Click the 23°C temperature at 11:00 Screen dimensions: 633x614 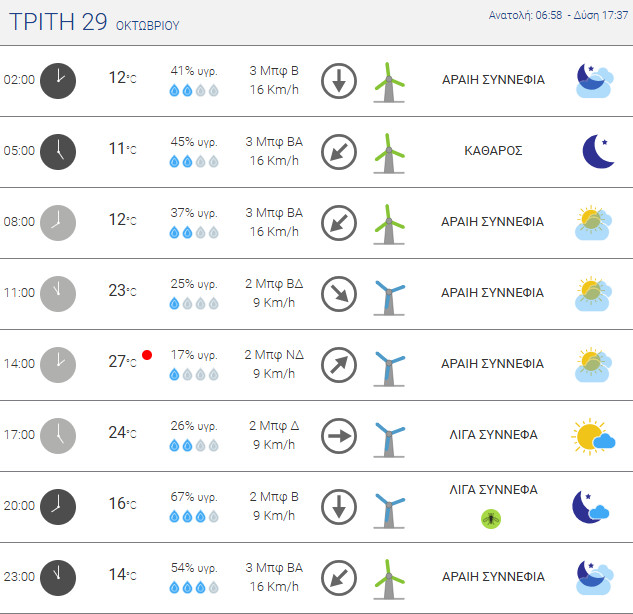pos(122,291)
